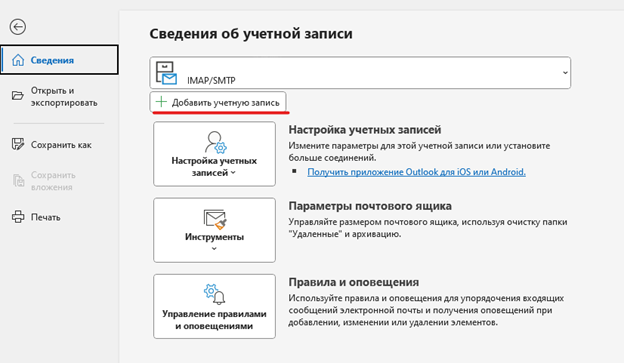Open the Инструменты dropdown button
Image resolution: width=624 pixels, height=363 pixels.
coord(214,230)
